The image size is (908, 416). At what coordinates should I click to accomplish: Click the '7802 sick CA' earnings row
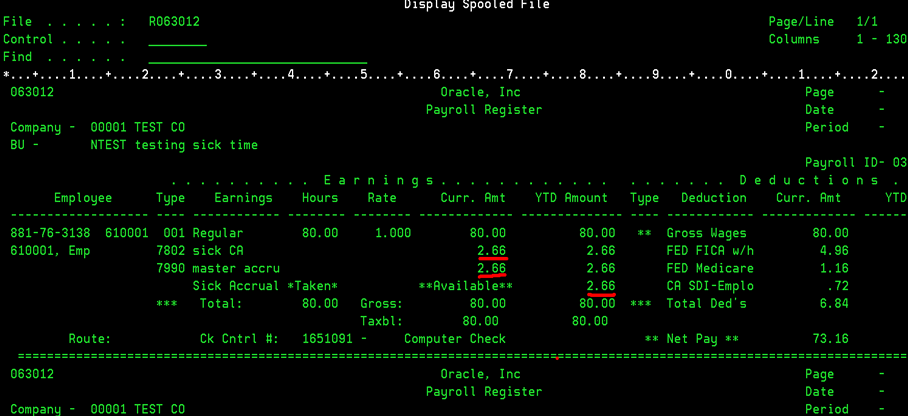coord(200,251)
